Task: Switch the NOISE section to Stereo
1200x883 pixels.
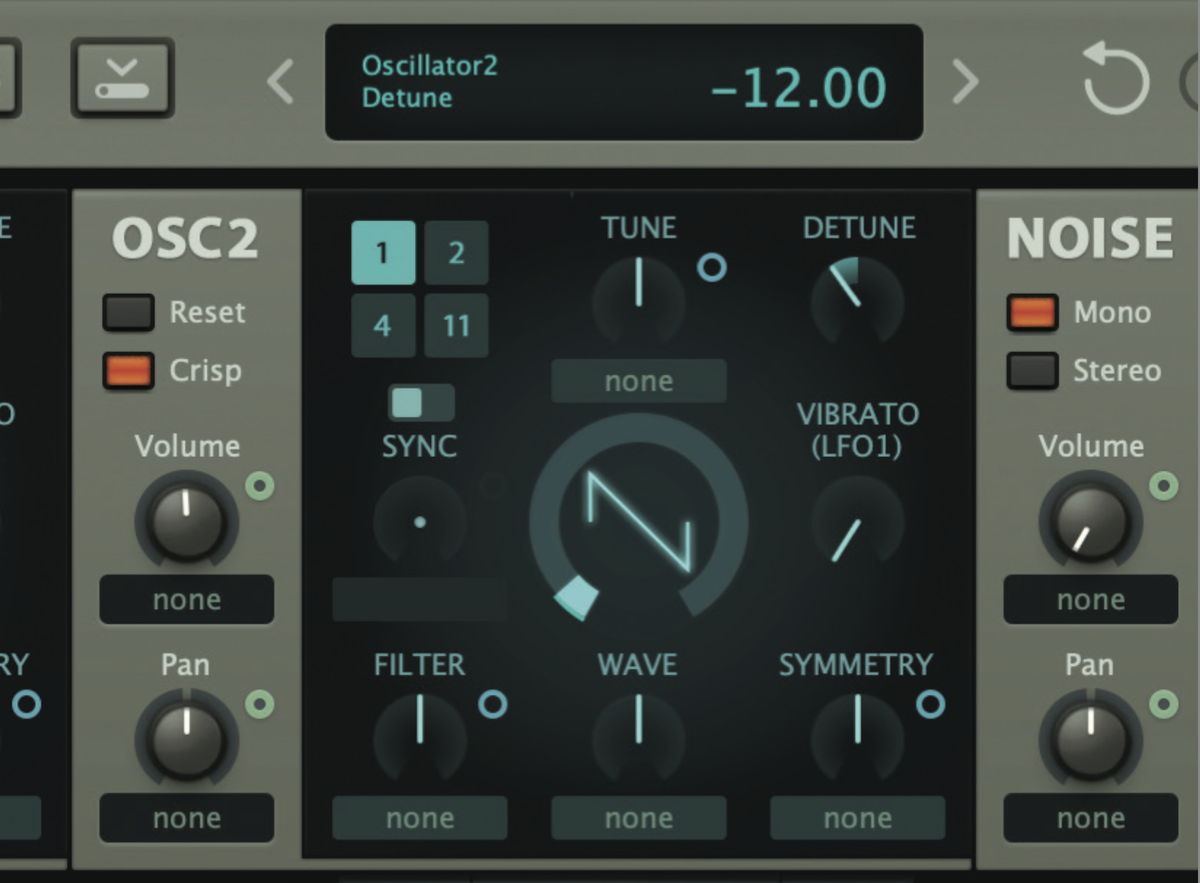Action: [1033, 371]
